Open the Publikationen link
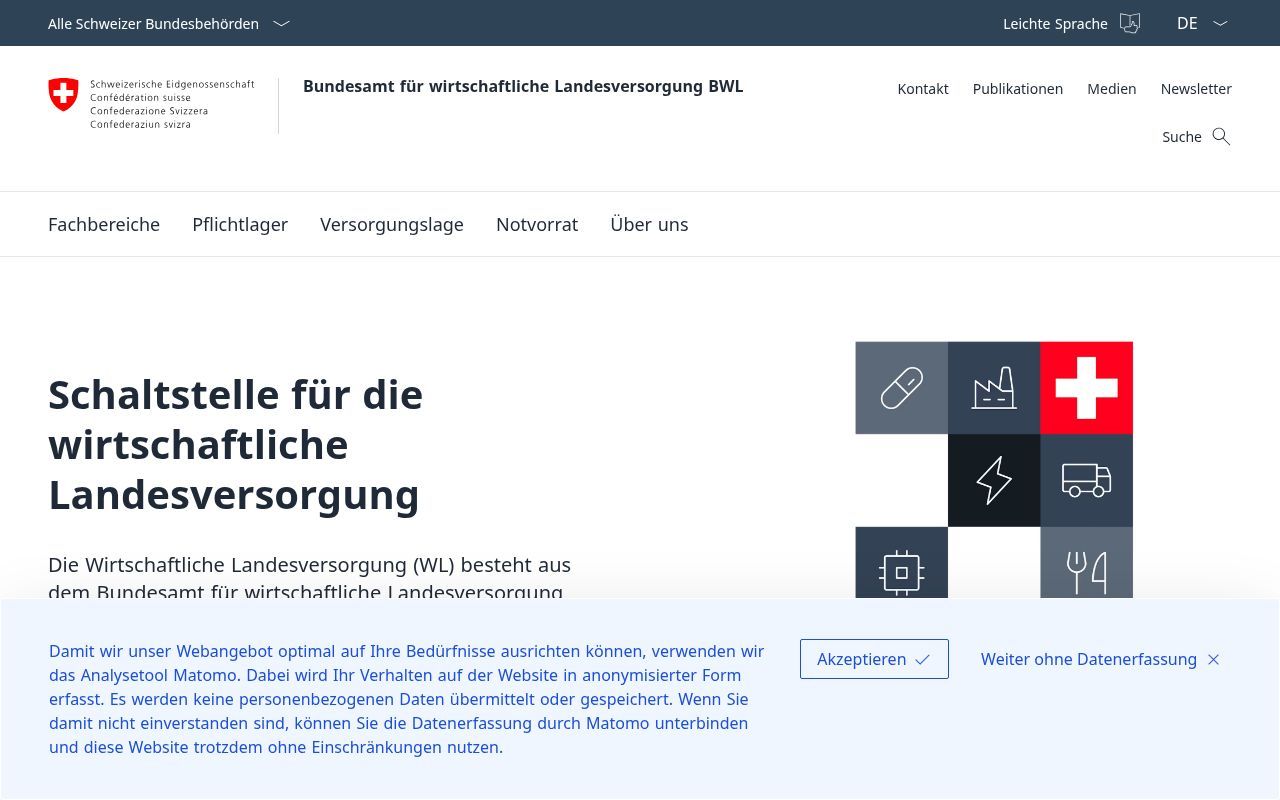1280x800 pixels. (x=1018, y=89)
